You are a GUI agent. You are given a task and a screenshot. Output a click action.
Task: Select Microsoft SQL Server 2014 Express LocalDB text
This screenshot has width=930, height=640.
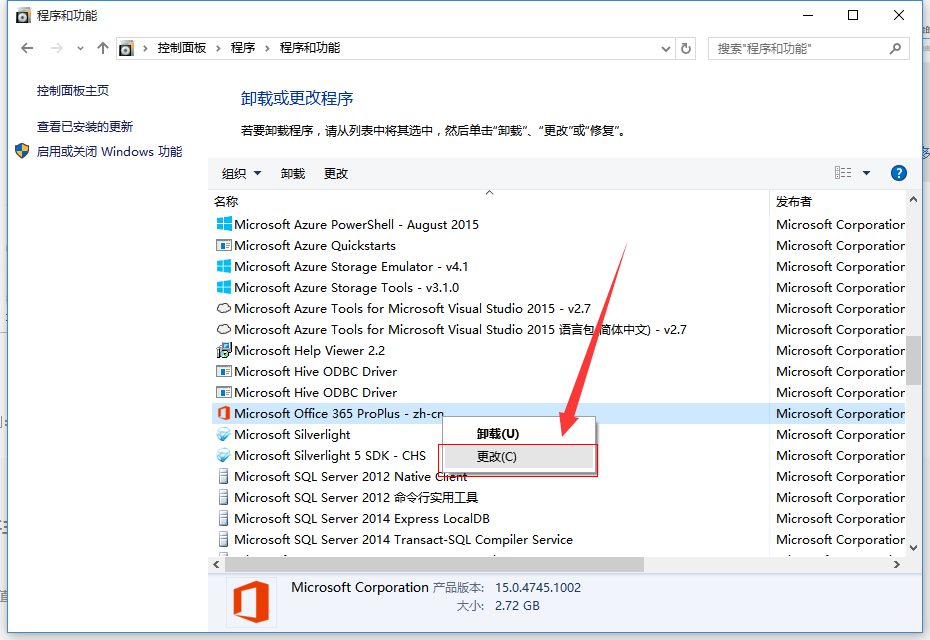pos(362,518)
